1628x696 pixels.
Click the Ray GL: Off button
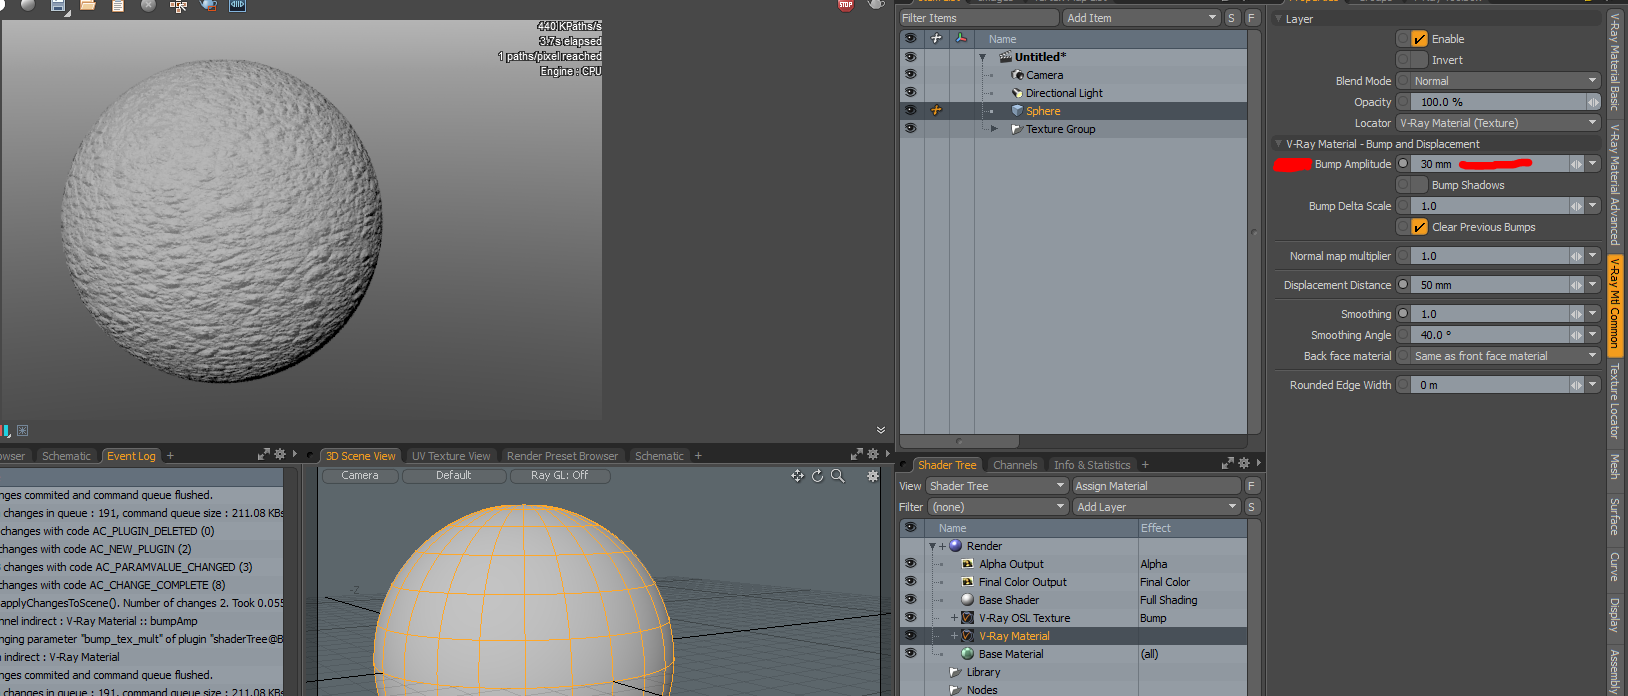(x=559, y=476)
